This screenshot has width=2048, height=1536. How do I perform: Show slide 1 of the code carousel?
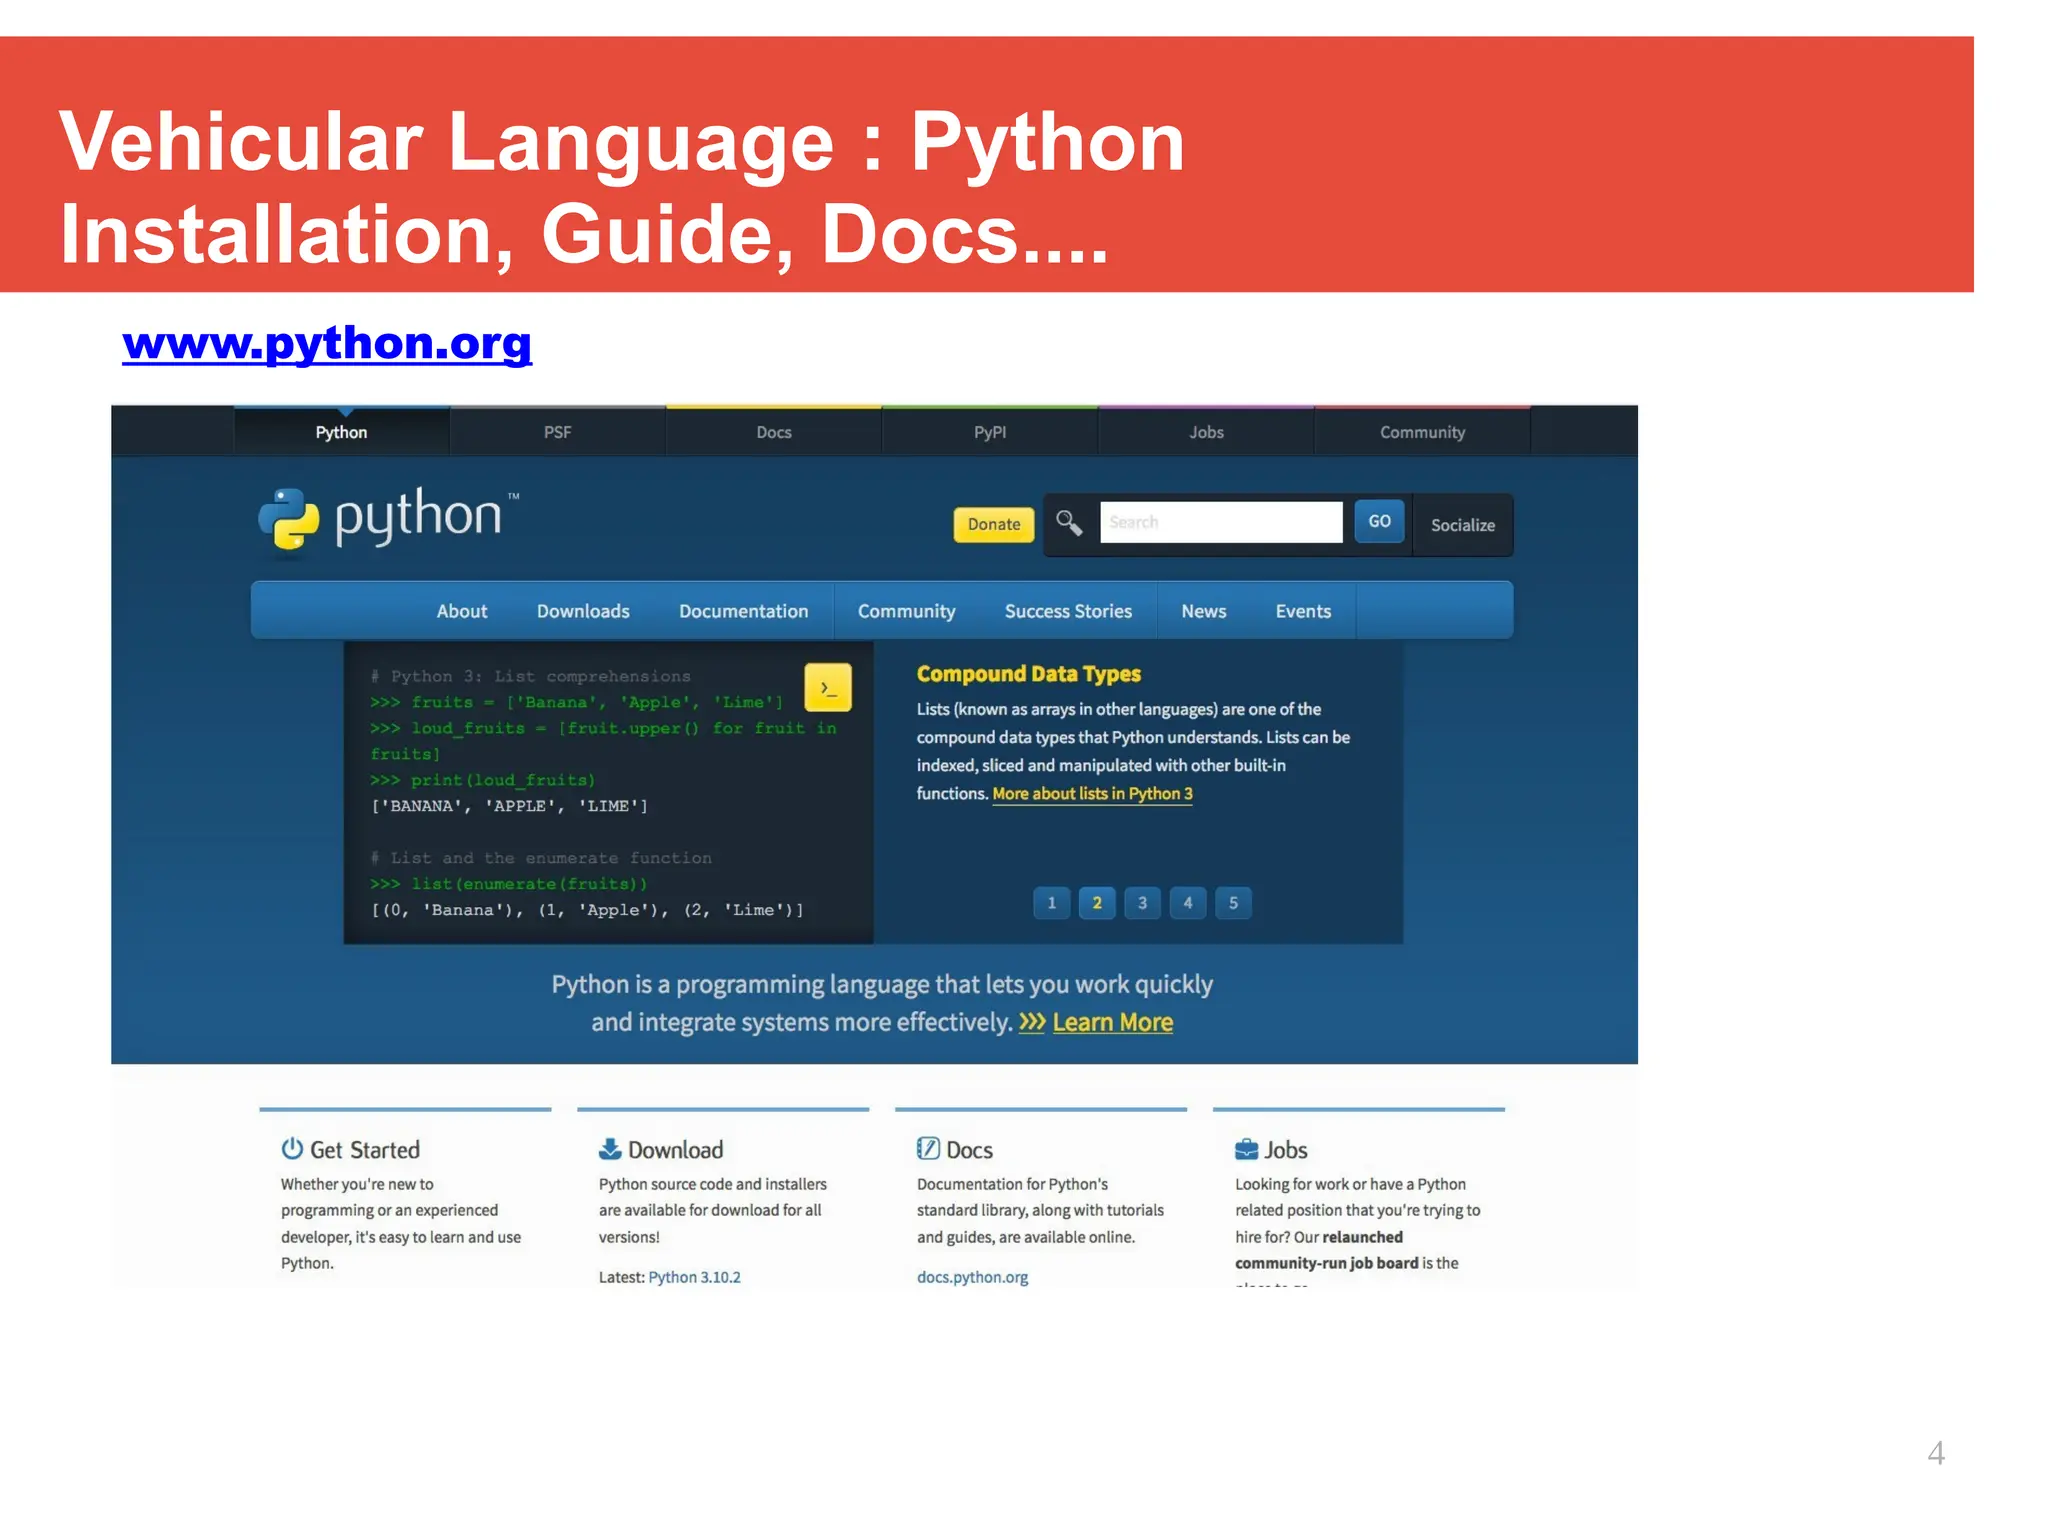point(1051,903)
